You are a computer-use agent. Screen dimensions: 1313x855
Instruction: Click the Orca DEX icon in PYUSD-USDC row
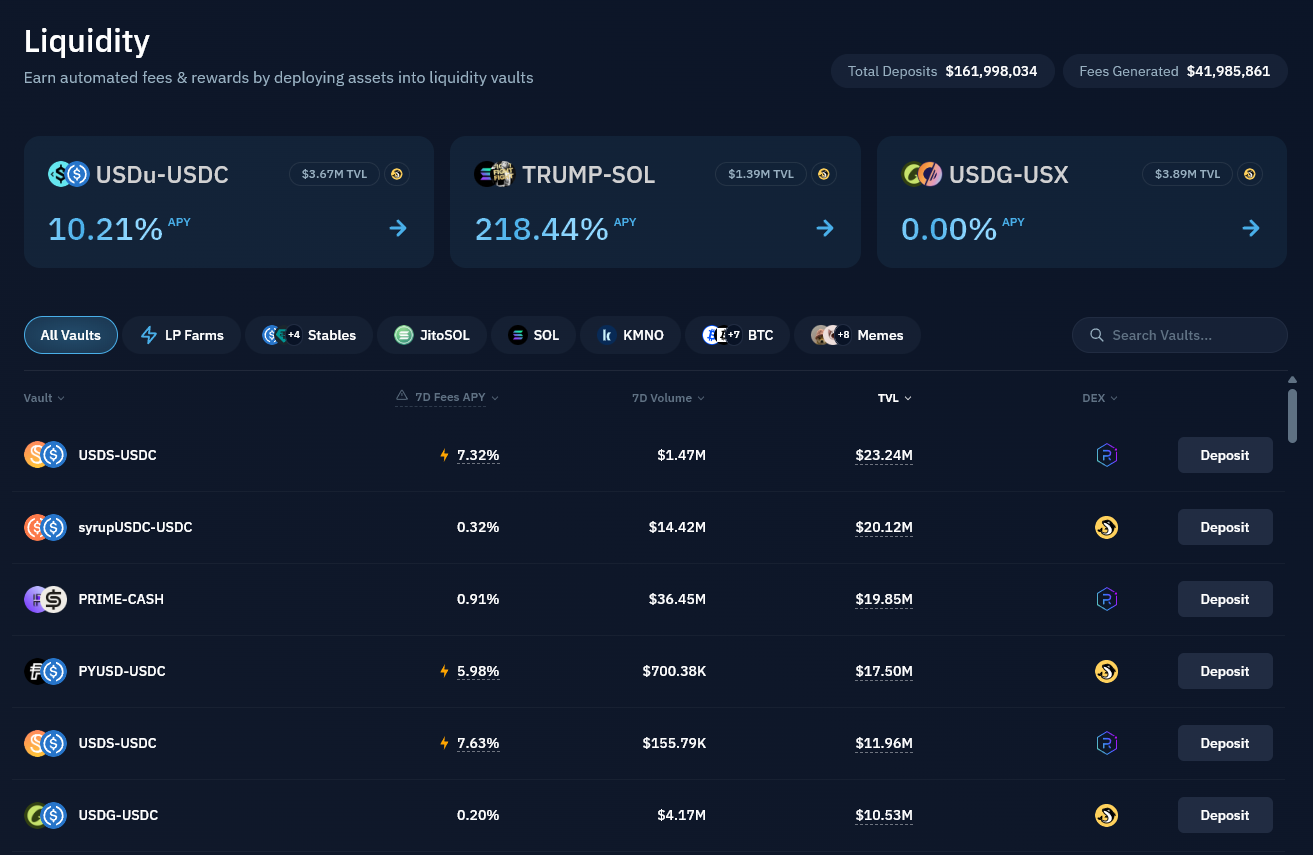click(x=1106, y=671)
